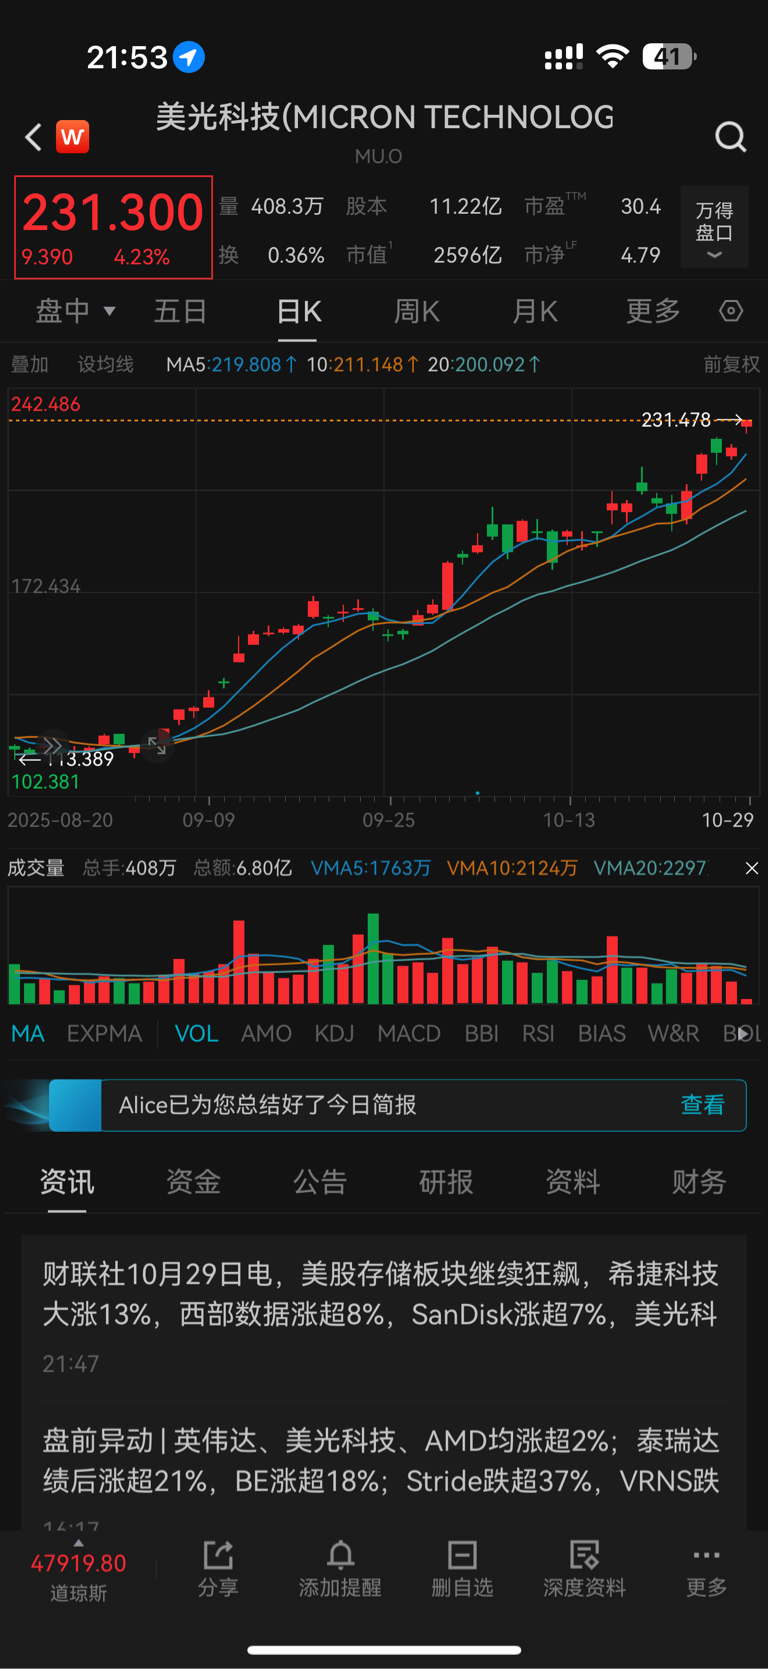This screenshot has height=1669, width=768.
Task: Open chart settings hexagon icon
Action: (x=731, y=311)
